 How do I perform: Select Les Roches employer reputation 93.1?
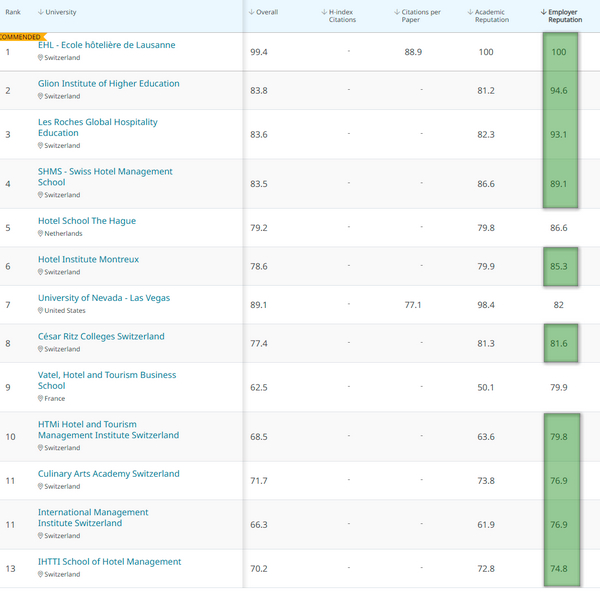point(559,135)
